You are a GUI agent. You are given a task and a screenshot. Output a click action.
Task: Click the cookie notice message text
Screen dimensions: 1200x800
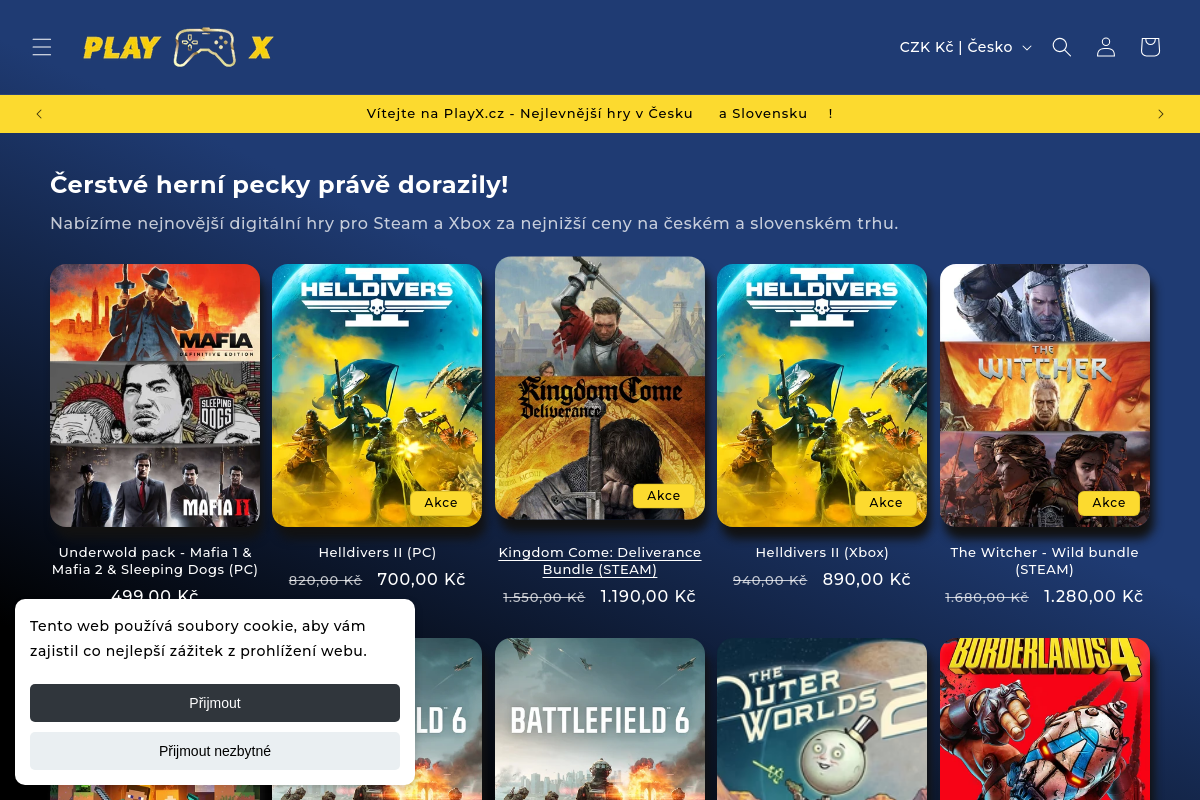[198, 638]
